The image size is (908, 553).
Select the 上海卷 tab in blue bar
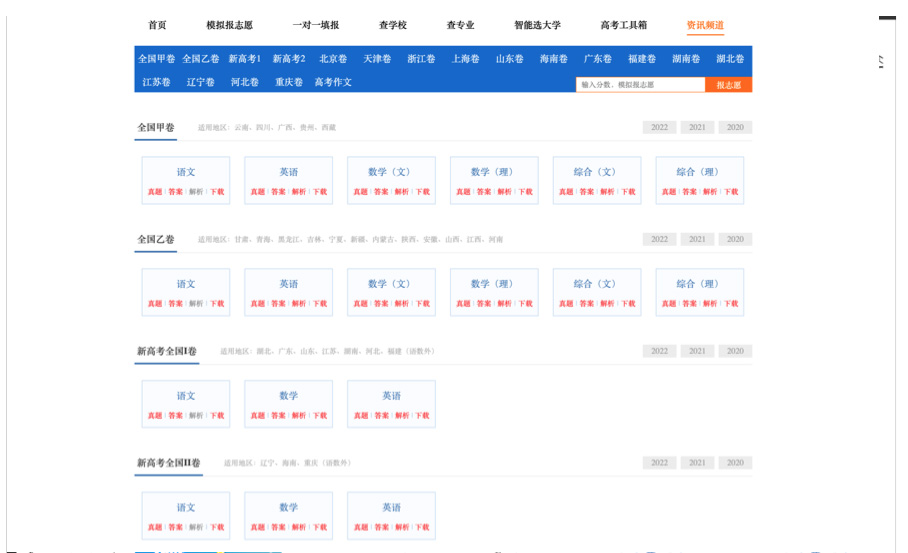click(x=465, y=59)
